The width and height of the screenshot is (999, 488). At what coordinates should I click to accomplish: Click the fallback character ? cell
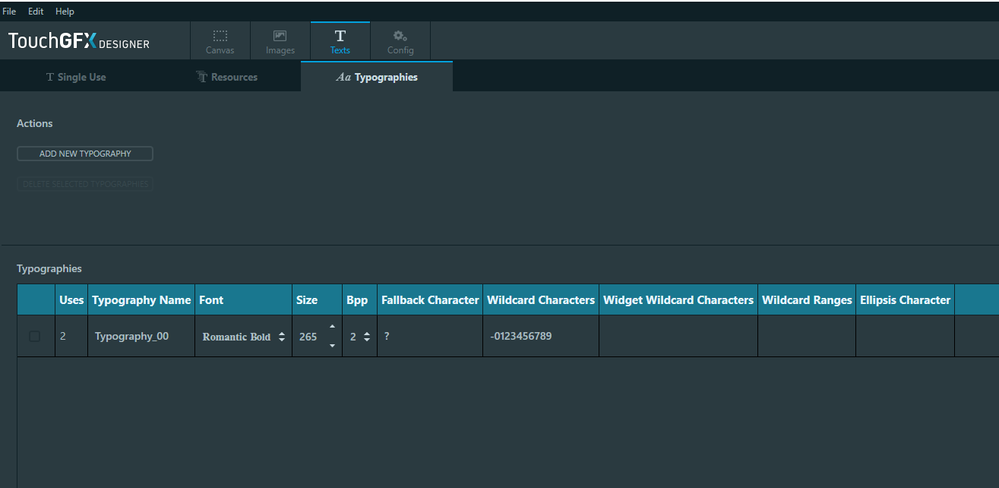(430, 336)
